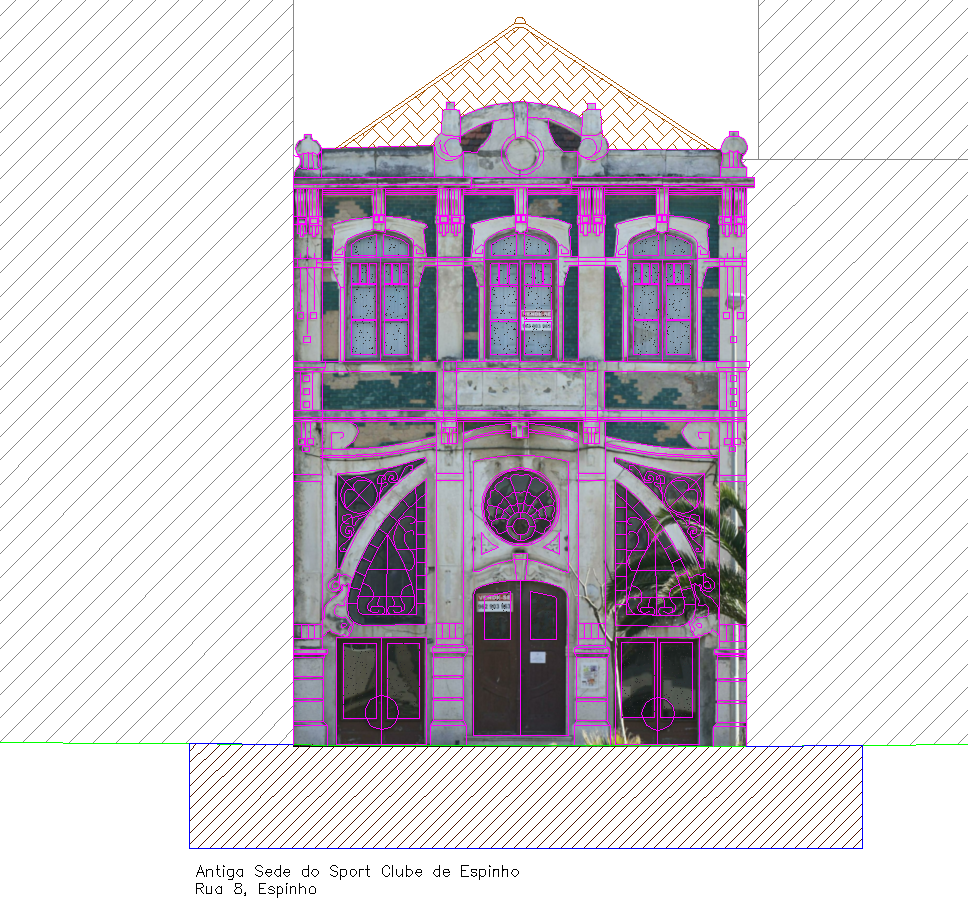Select the central arched double door
Screen dimensions: 968x910
pos(520,660)
